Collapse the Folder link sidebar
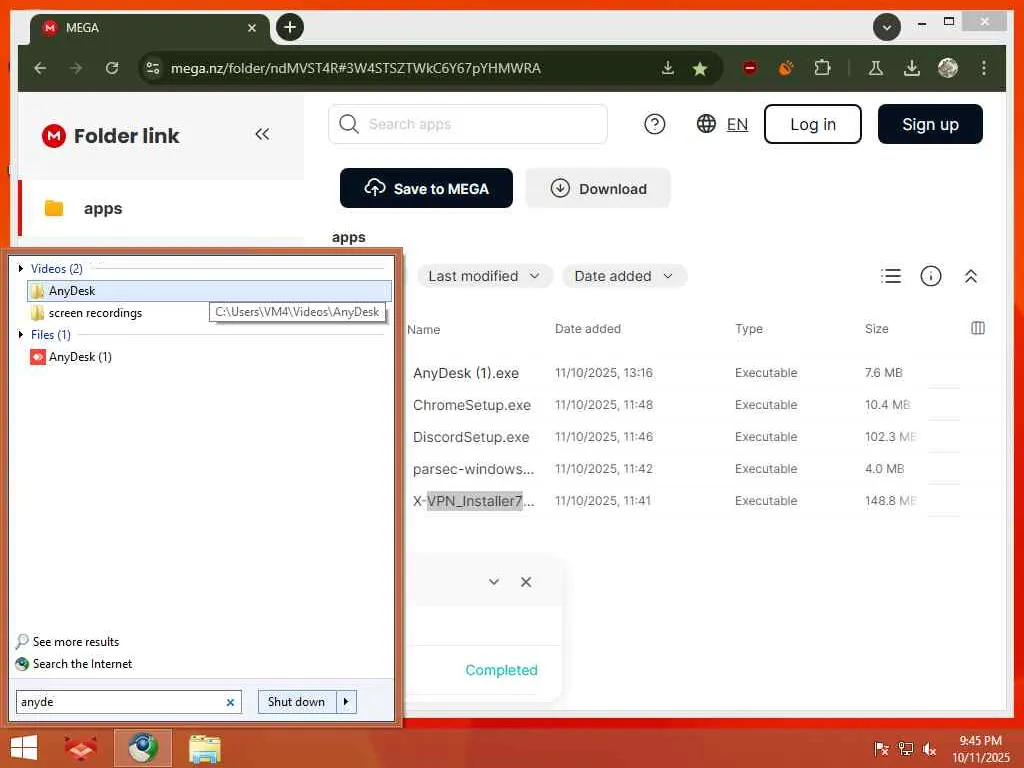1024x768 pixels. tap(262, 134)
